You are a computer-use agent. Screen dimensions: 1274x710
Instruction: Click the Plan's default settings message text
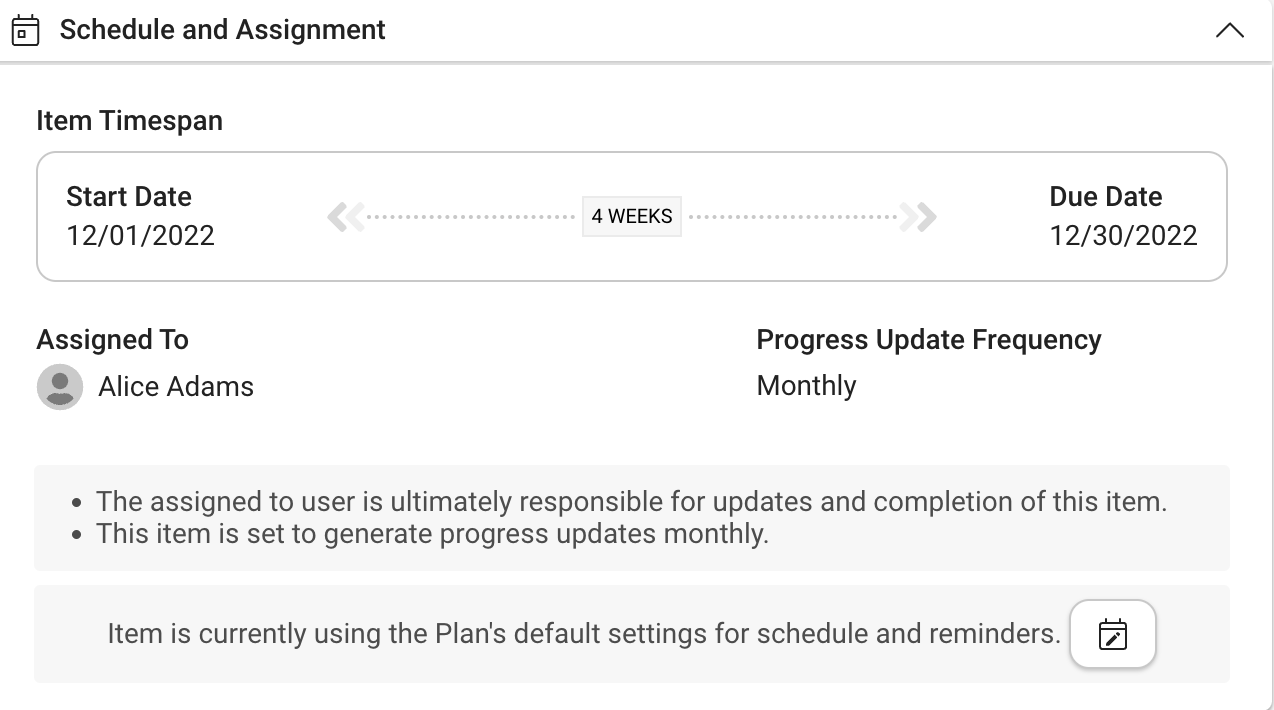pos(584,634)
